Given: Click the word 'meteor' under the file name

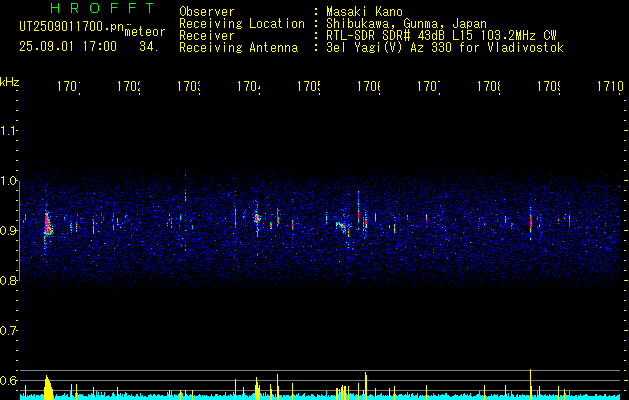Looking at the screenshot, I should point(145,32).
